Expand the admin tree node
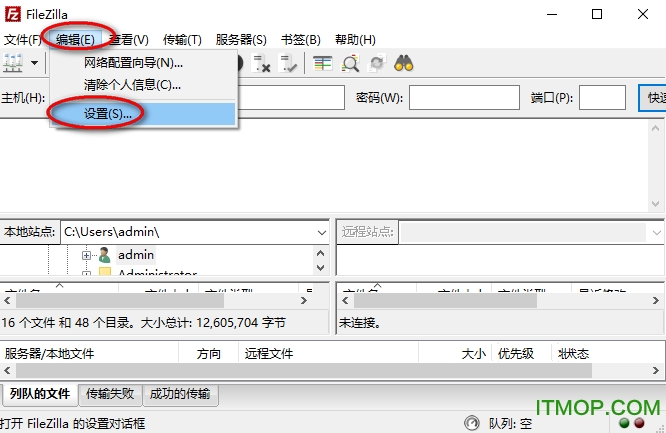 [x=86, y=255]
